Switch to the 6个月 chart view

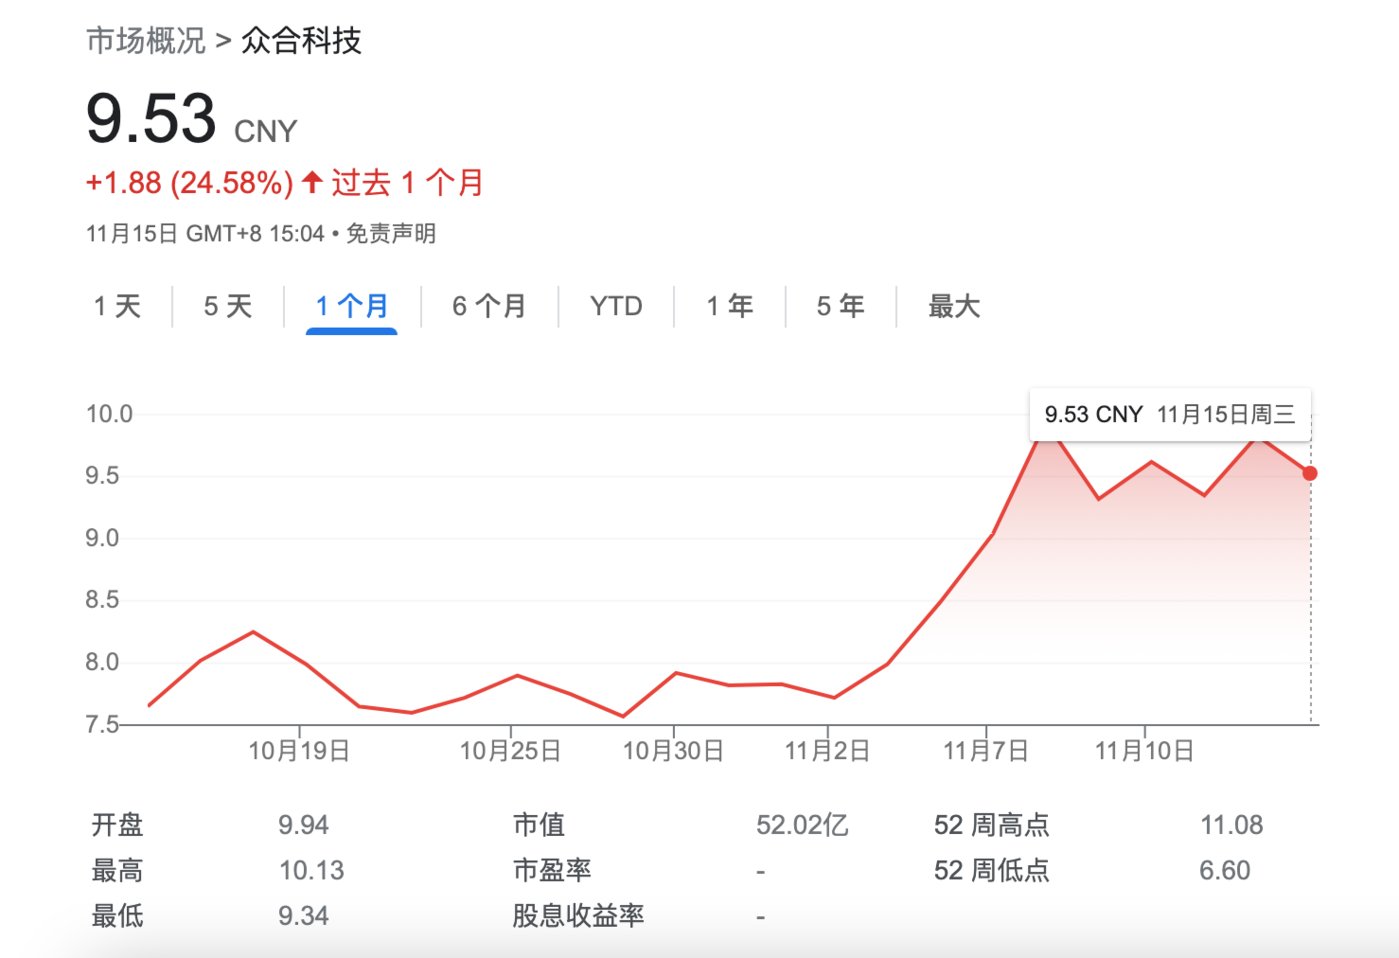click(x=489, y=307)
